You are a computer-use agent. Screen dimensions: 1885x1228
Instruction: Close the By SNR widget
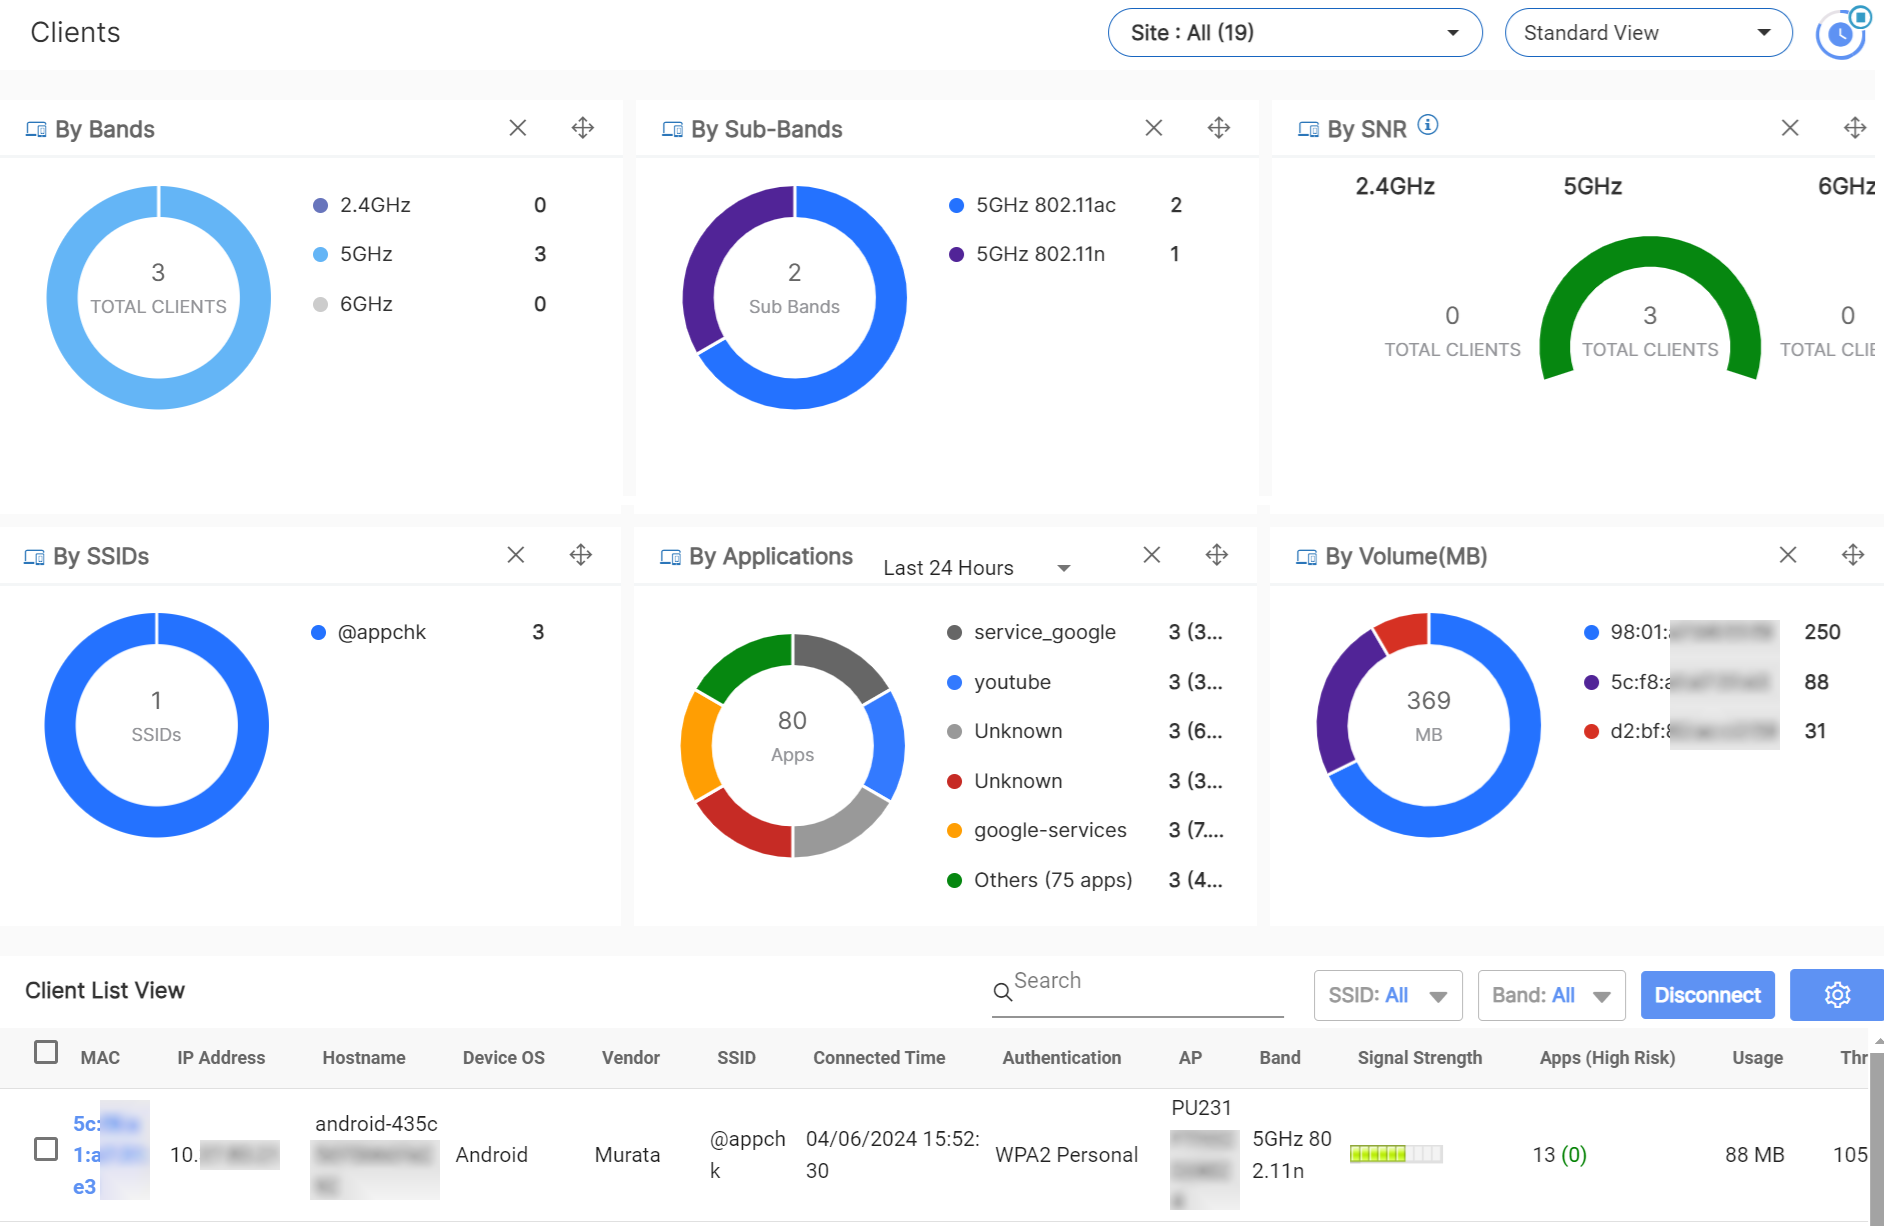[1790, 128]
